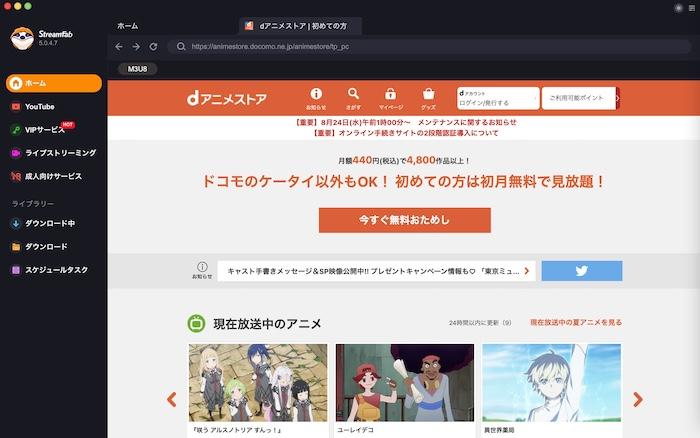
Task: Reload the page with refresh icon
Action: click(153, 46)
